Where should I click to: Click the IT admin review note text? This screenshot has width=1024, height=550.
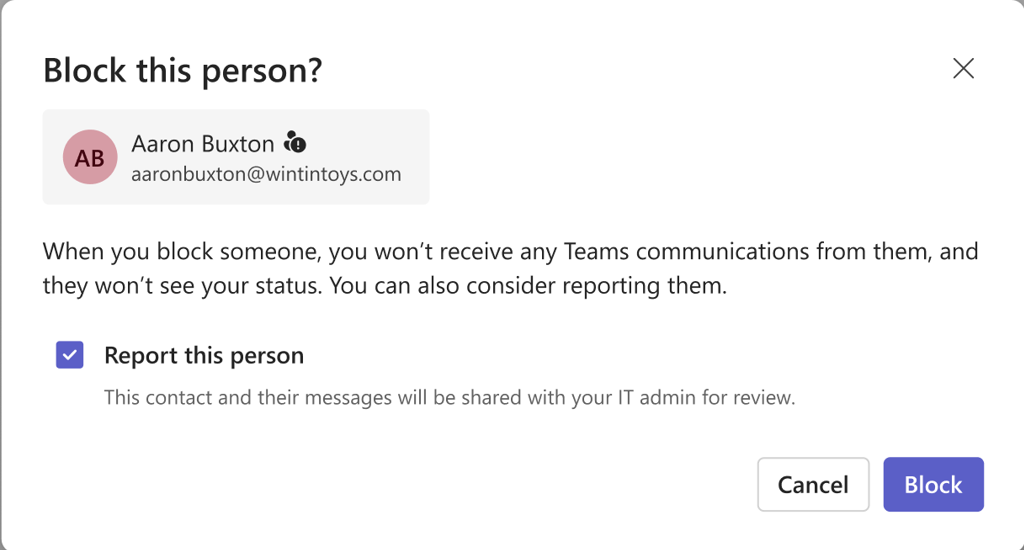click(449, 397)
